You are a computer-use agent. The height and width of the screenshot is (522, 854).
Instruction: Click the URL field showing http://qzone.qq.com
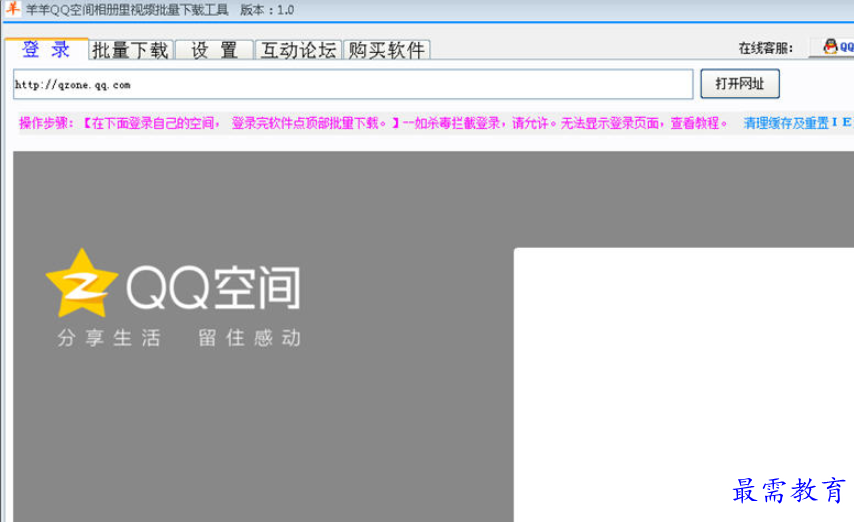[x=353, y=84]
